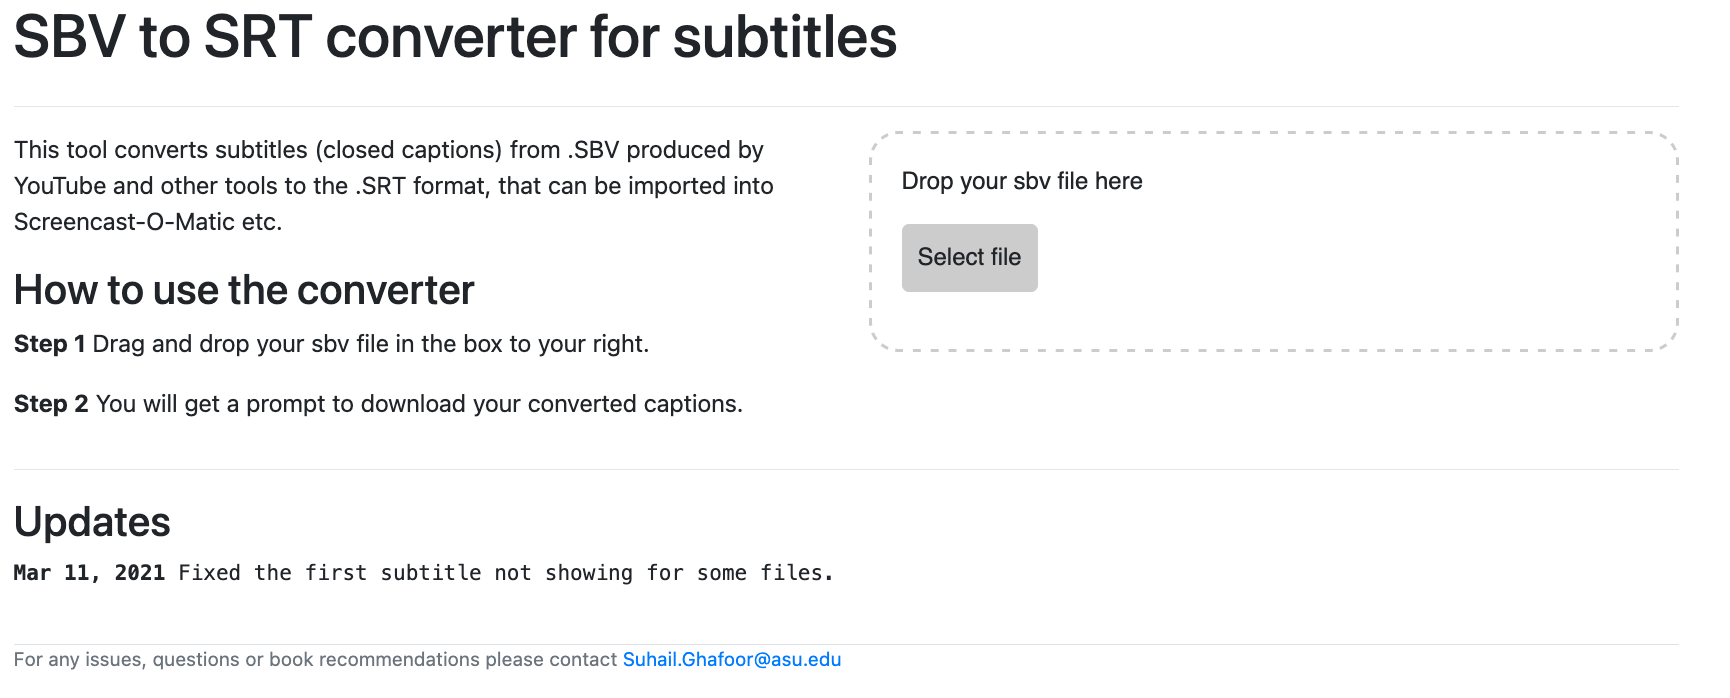
Task: Click the "SBV to SRT converter for subtitles" title
Action: tap(455, 38)
